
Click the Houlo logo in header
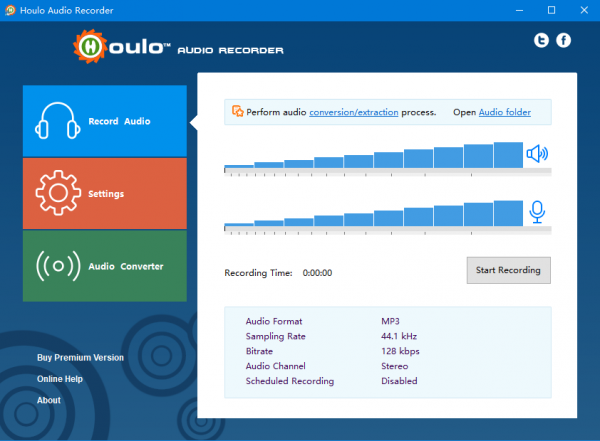(x=178, y=47)
